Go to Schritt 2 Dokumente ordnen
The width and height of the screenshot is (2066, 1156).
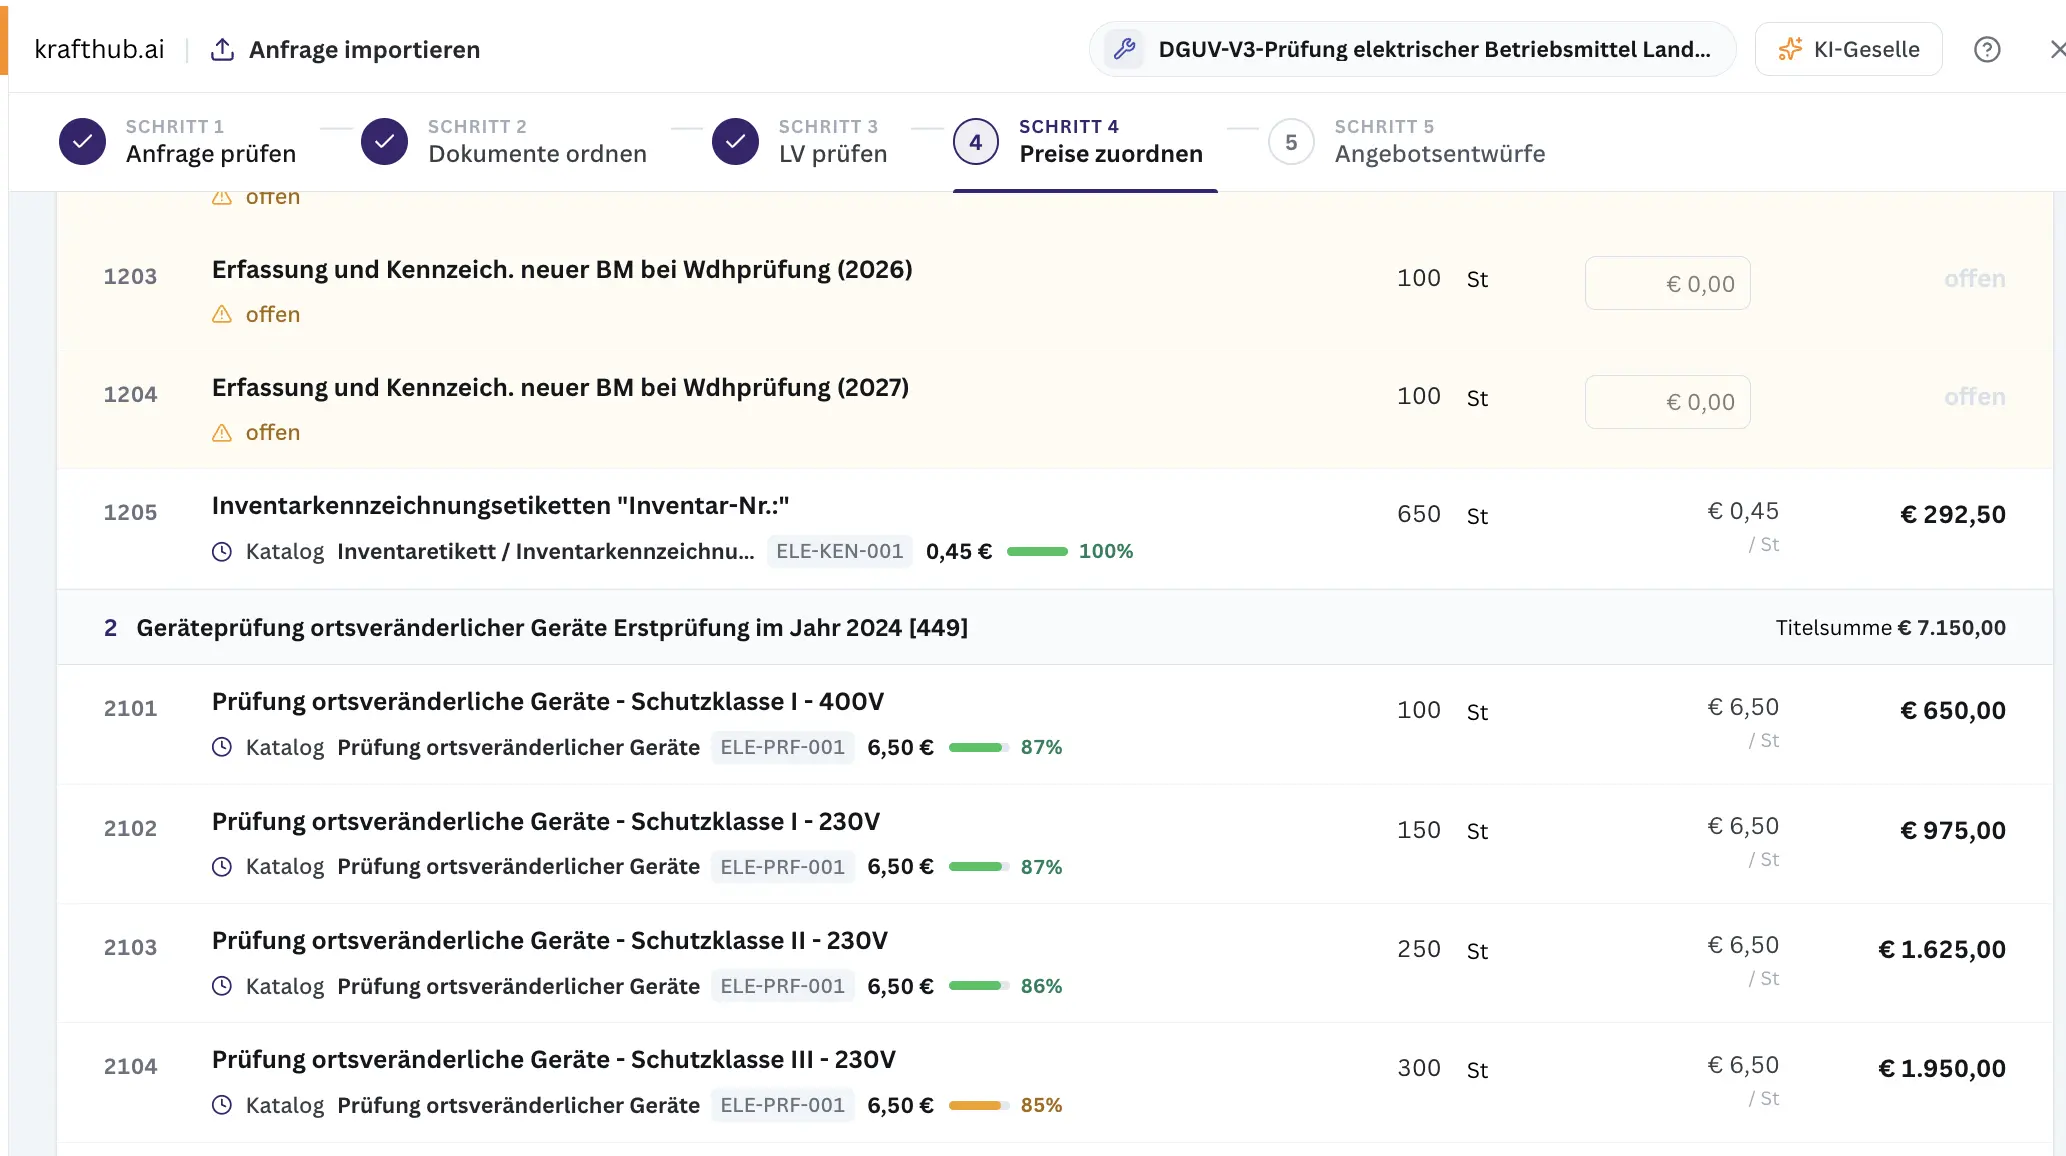(x=504, y=141)
